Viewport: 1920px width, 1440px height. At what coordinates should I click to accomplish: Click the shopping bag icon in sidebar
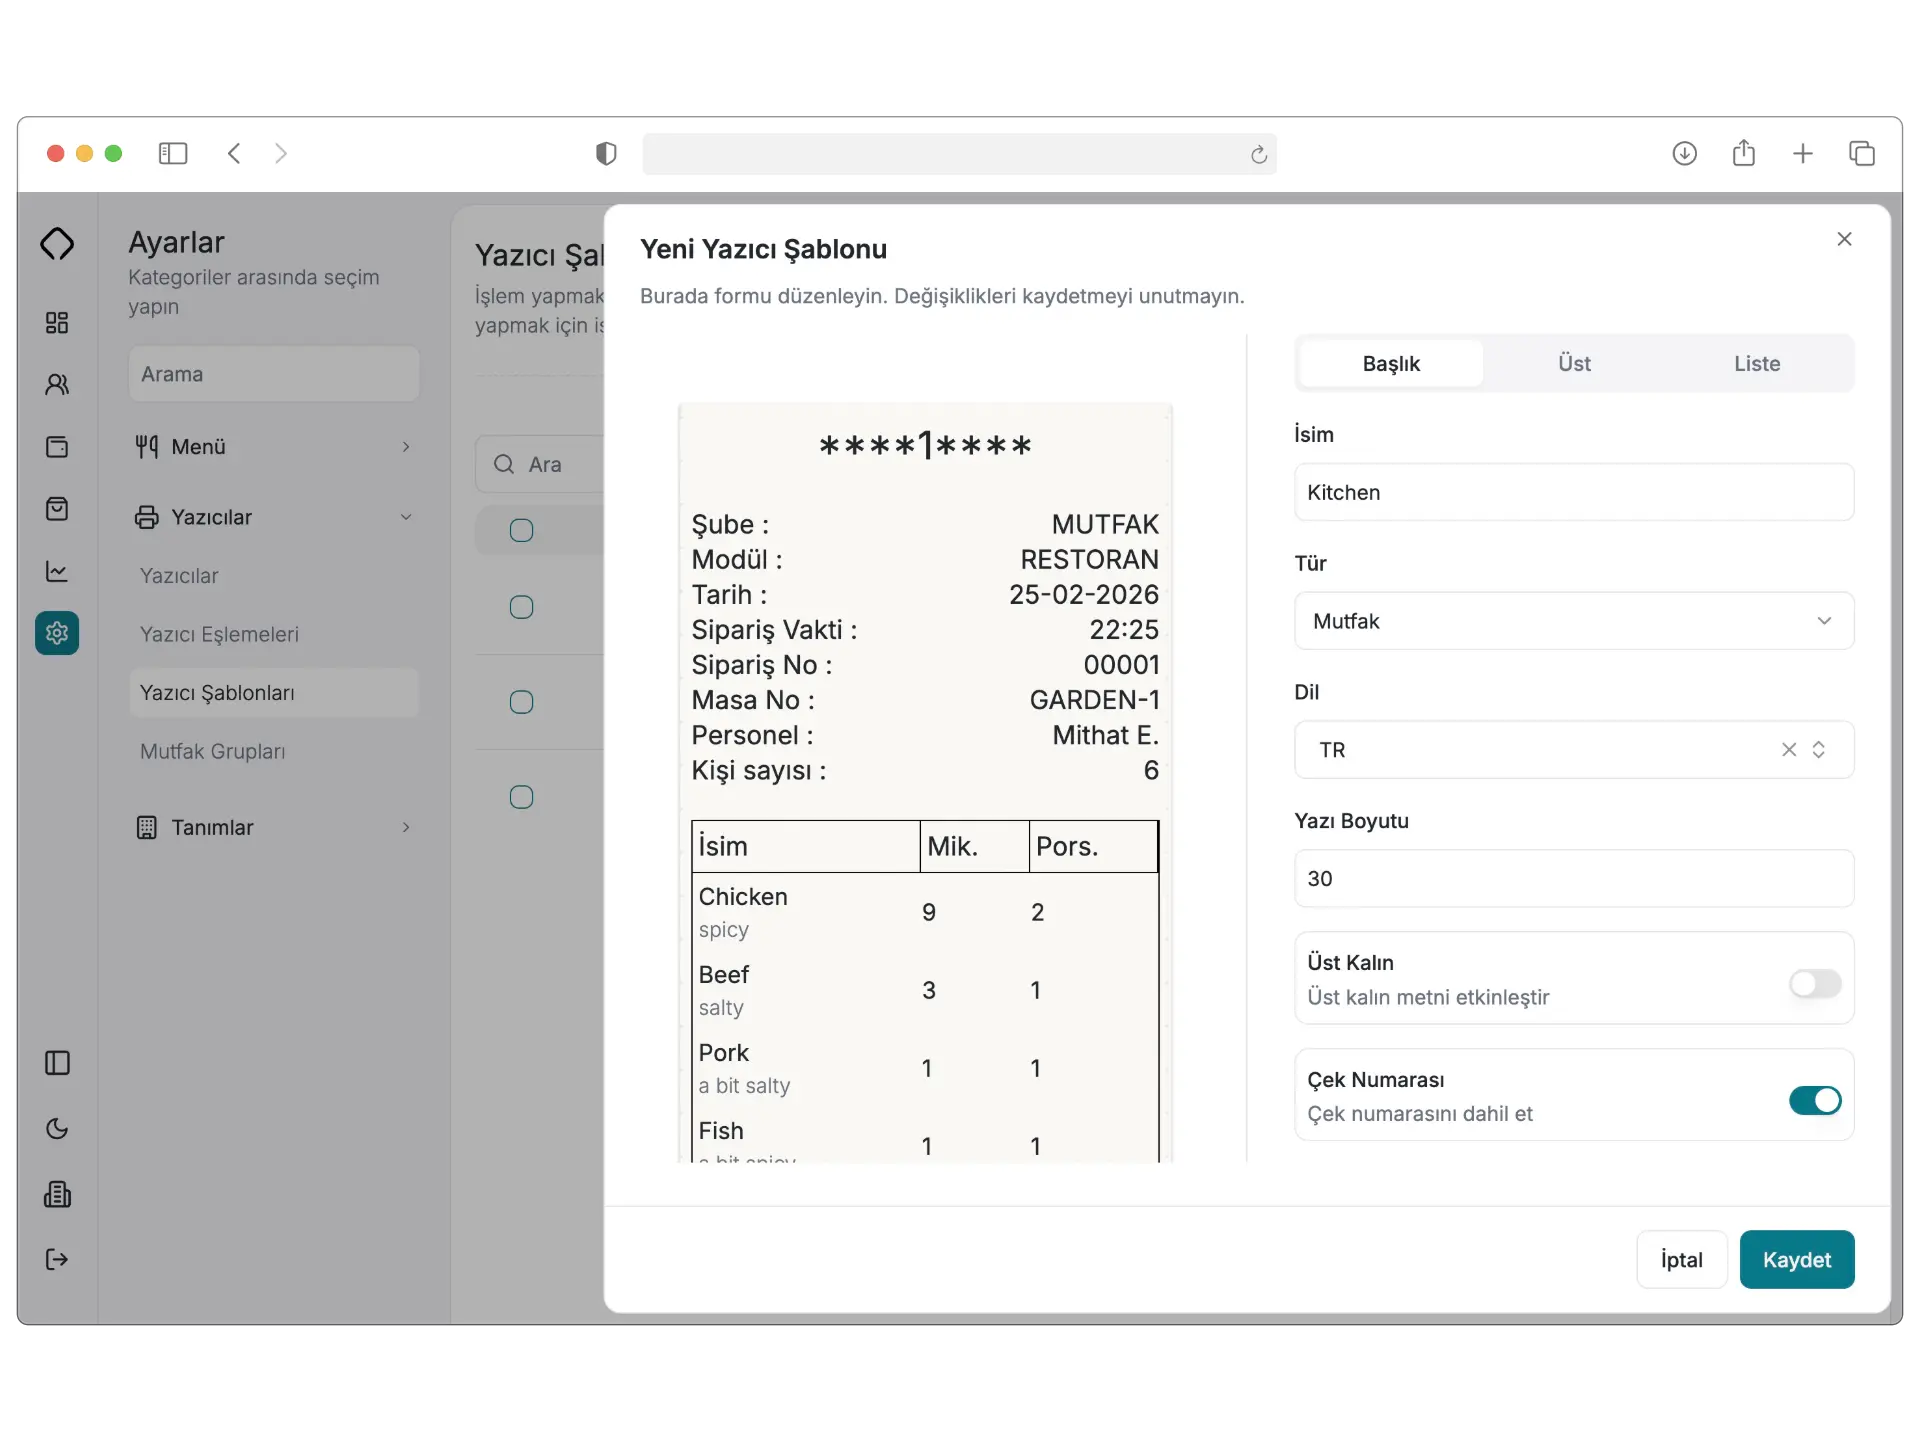tap(57, 509)
